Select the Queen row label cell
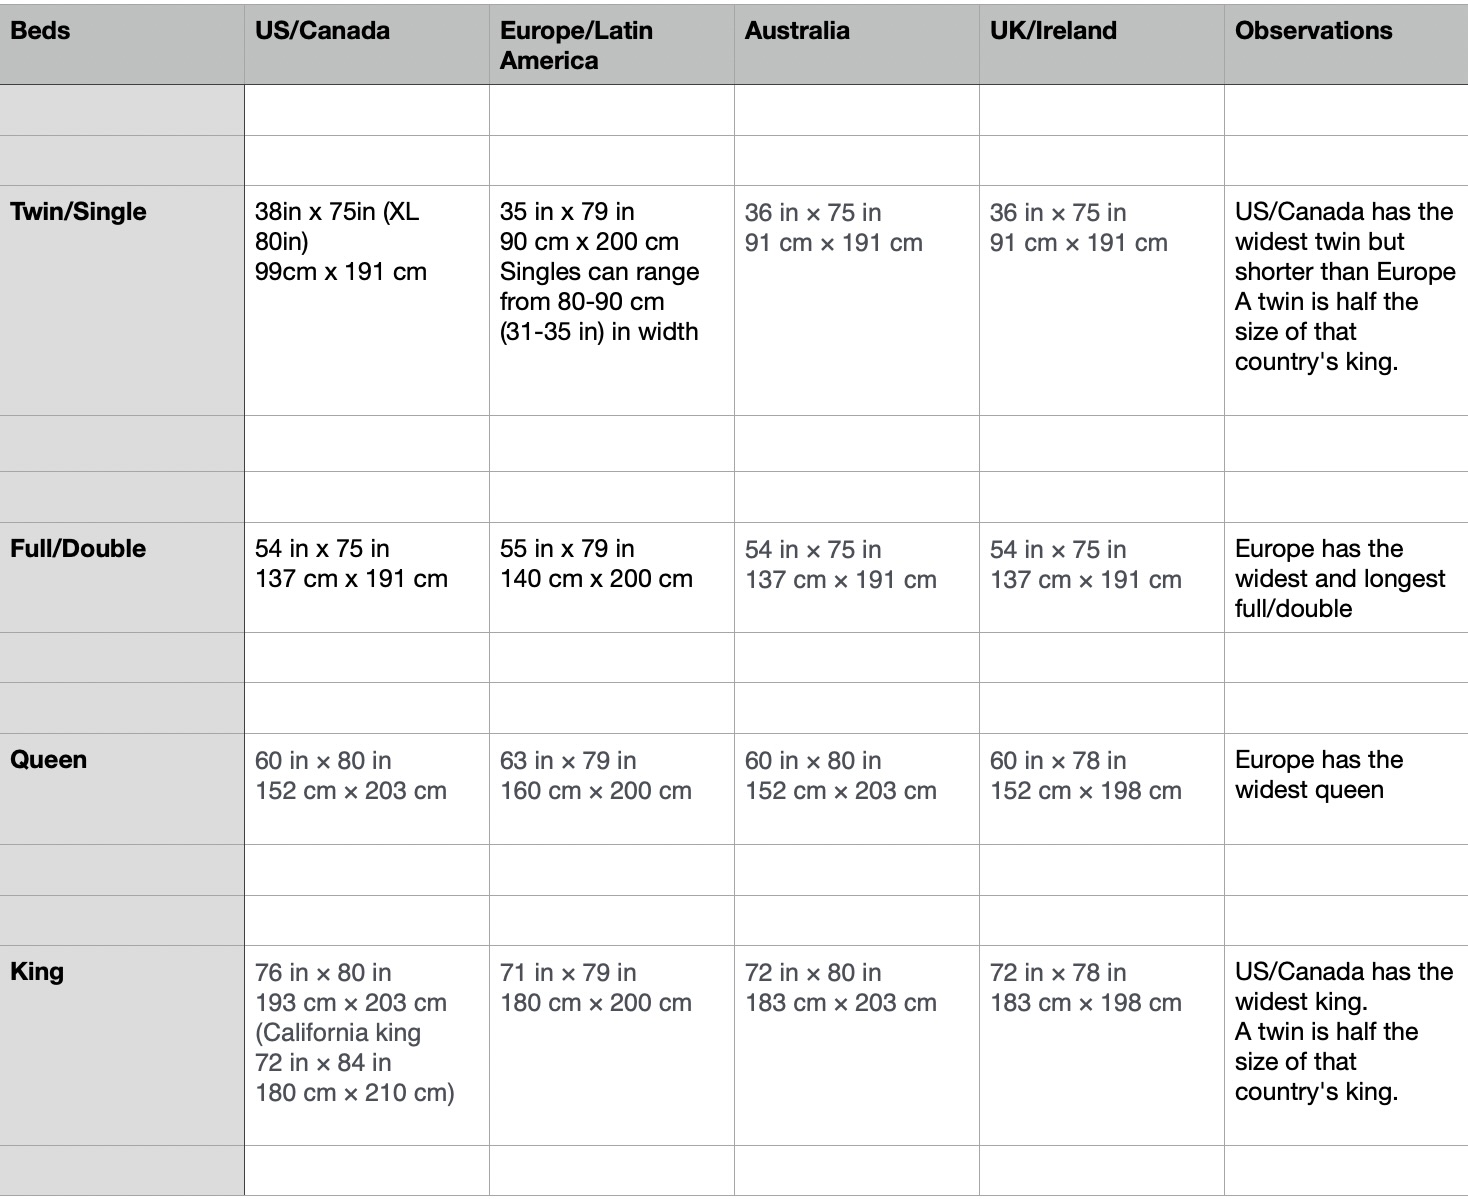Image resolution: width=1468 pixels, height=1199 pixels. click(x=122, y=788)
